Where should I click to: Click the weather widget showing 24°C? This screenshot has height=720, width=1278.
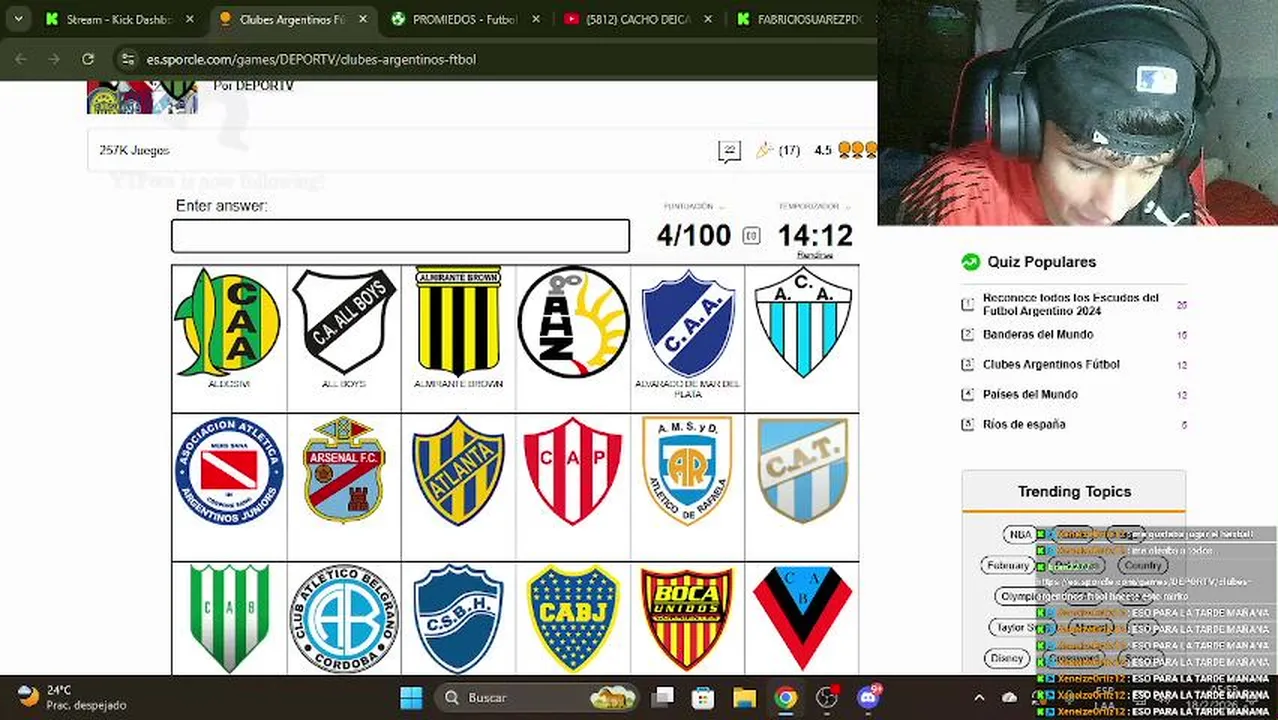(x=72, y=697)
